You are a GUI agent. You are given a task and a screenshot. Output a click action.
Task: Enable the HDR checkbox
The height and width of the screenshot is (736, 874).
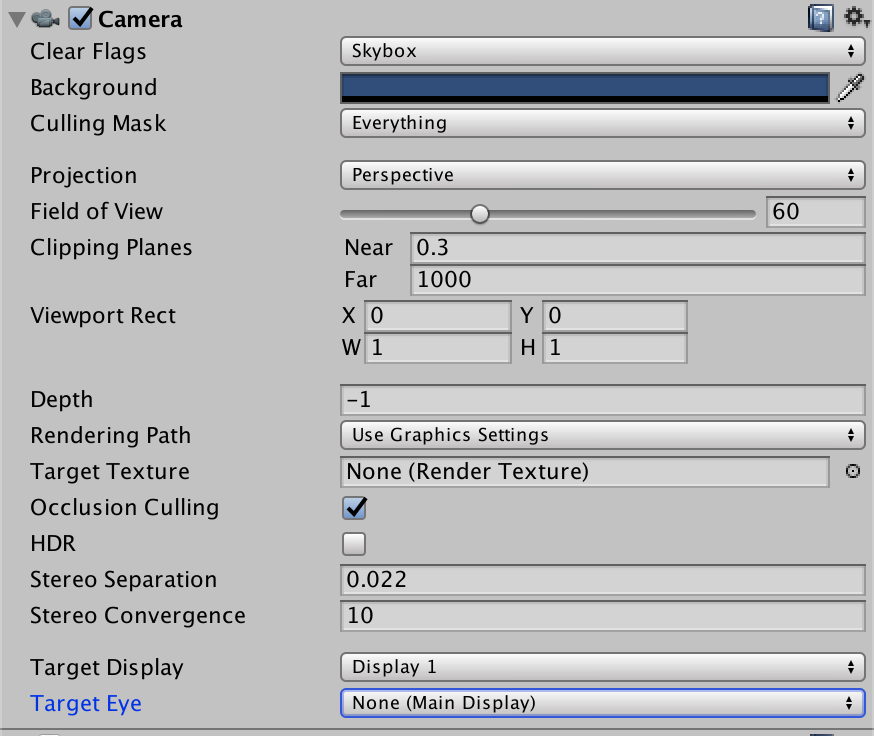pyautogui.click(x=354, y=544)
